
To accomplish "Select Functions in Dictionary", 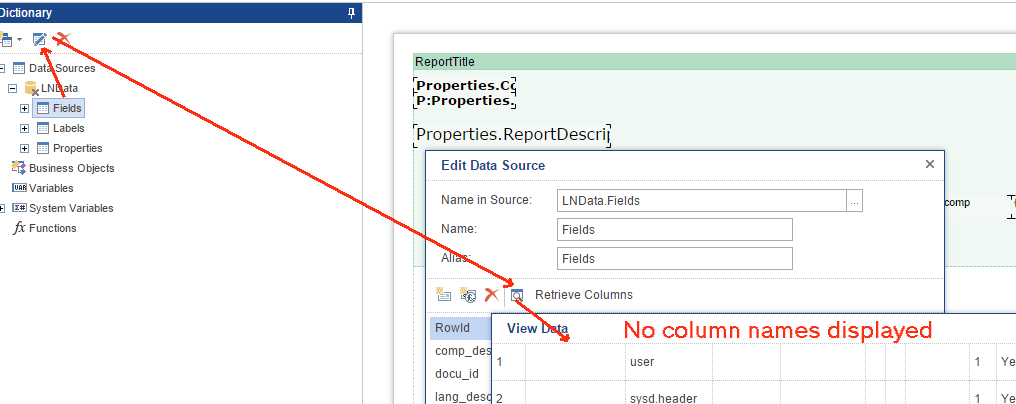I will [x=52, y=228].
